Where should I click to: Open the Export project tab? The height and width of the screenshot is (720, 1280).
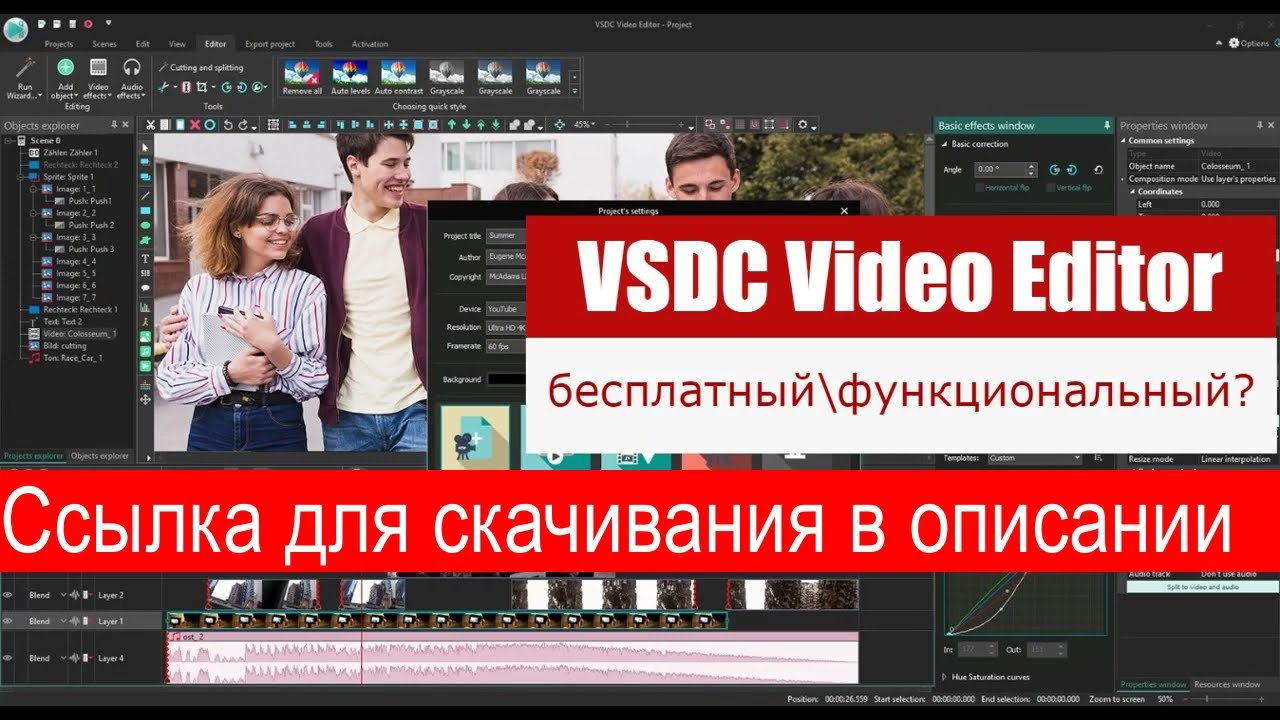pyautogui.click(x=270, y=44)
